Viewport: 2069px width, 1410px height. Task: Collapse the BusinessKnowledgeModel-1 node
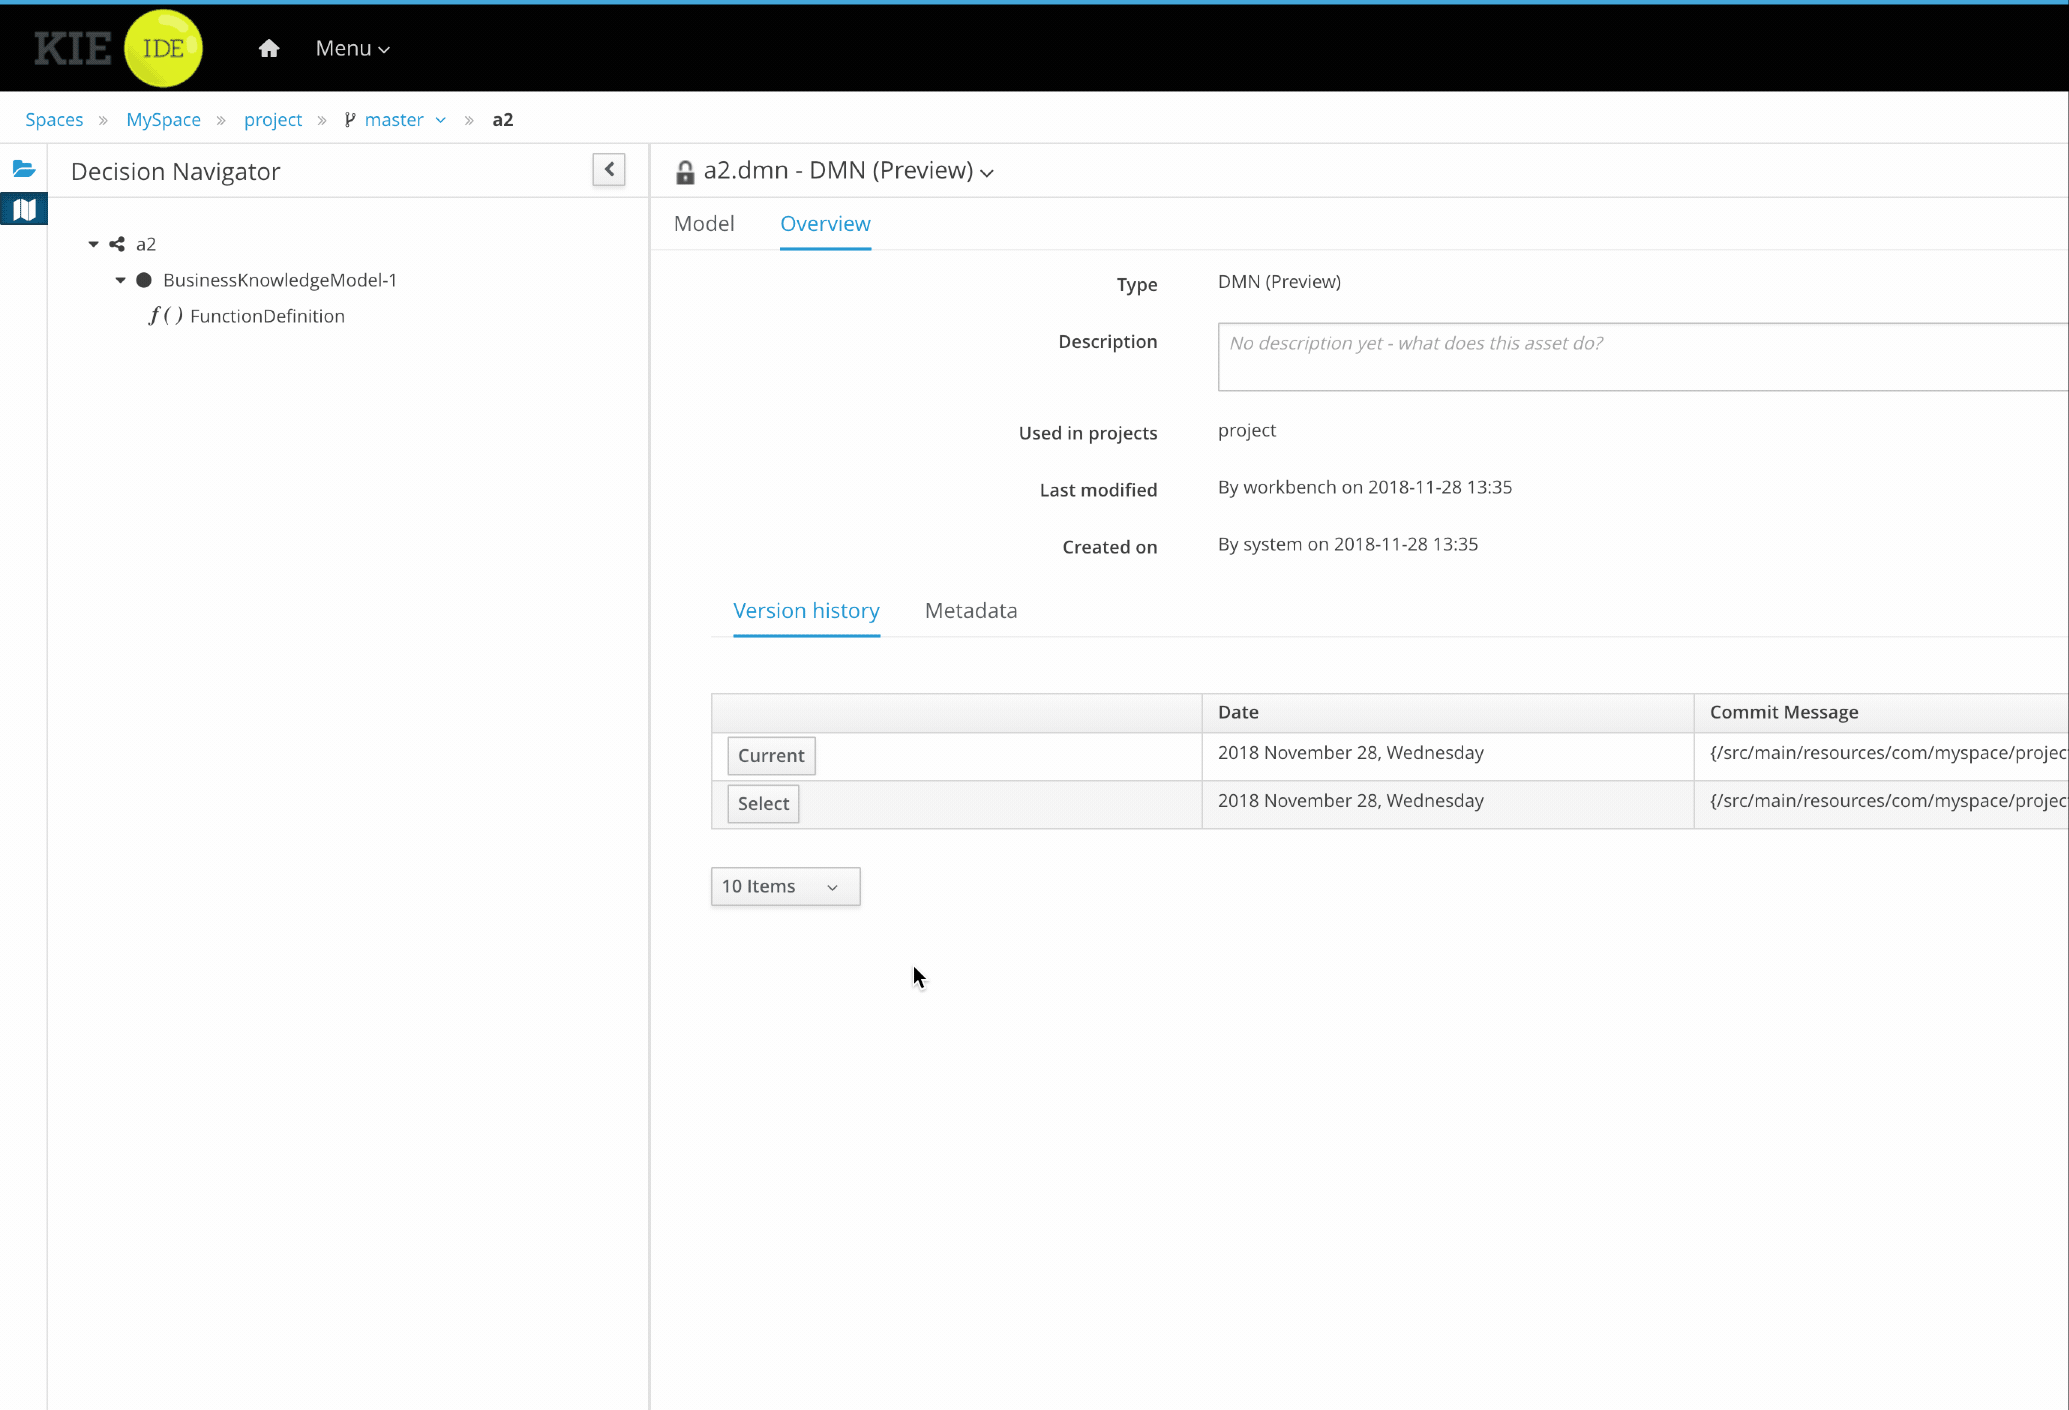coord(120,280)
